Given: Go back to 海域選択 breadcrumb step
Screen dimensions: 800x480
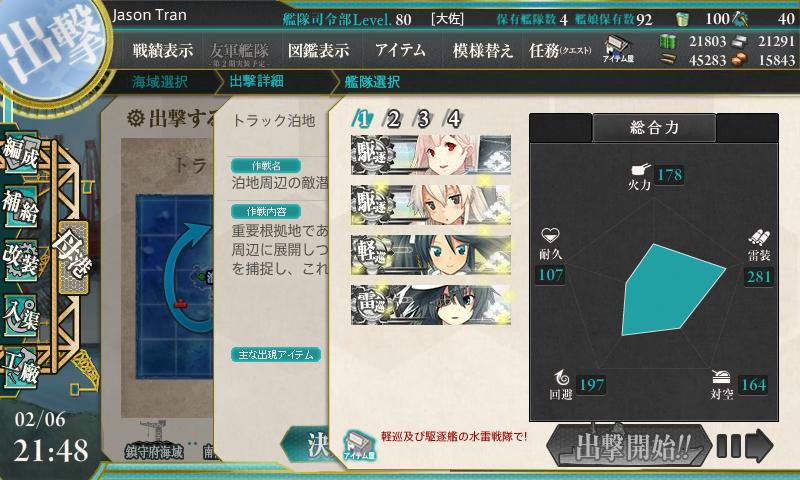Looking at the screenshot, I should pyautogui.click(x=160, y=82).
